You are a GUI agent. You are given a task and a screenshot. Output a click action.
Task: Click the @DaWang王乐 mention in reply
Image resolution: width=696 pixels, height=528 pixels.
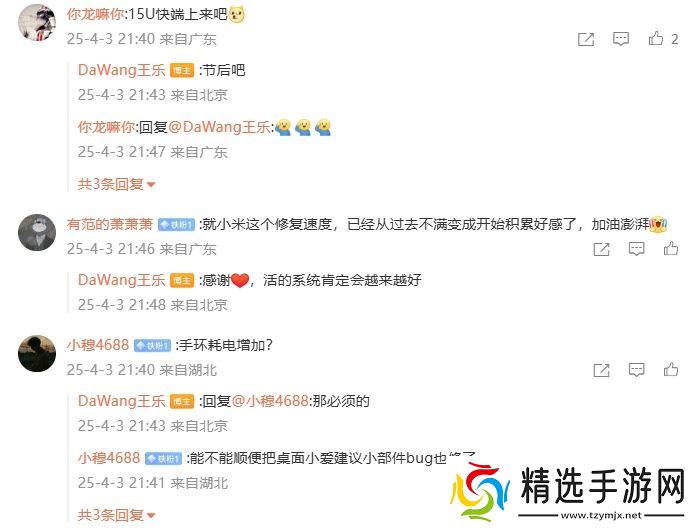[219, 127]
